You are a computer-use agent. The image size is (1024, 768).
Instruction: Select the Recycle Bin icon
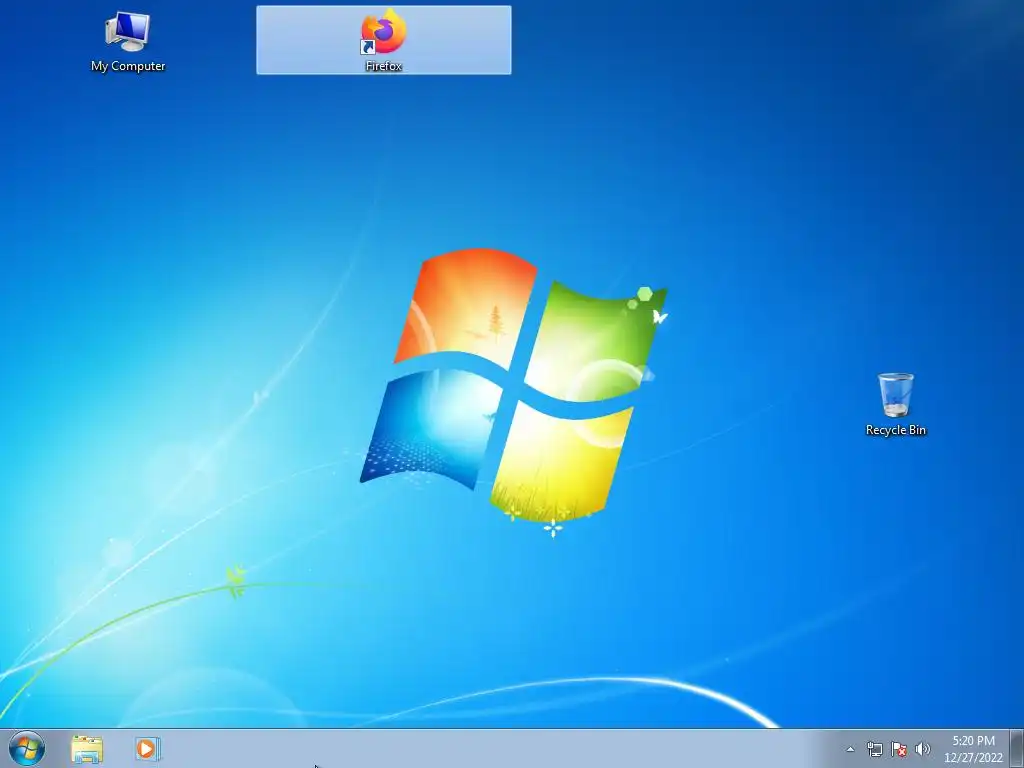point(895,404)
